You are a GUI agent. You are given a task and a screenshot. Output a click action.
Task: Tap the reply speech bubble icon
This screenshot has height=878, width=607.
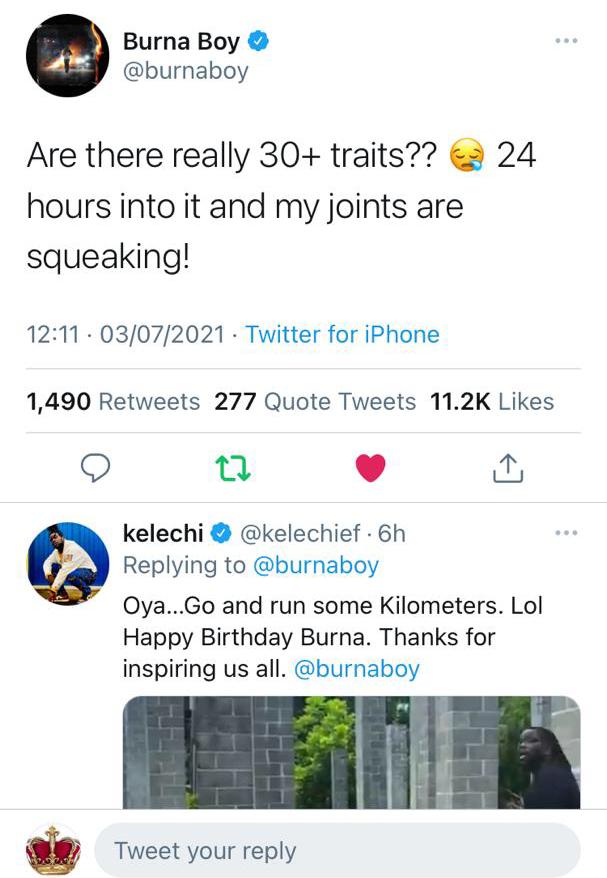95,468
